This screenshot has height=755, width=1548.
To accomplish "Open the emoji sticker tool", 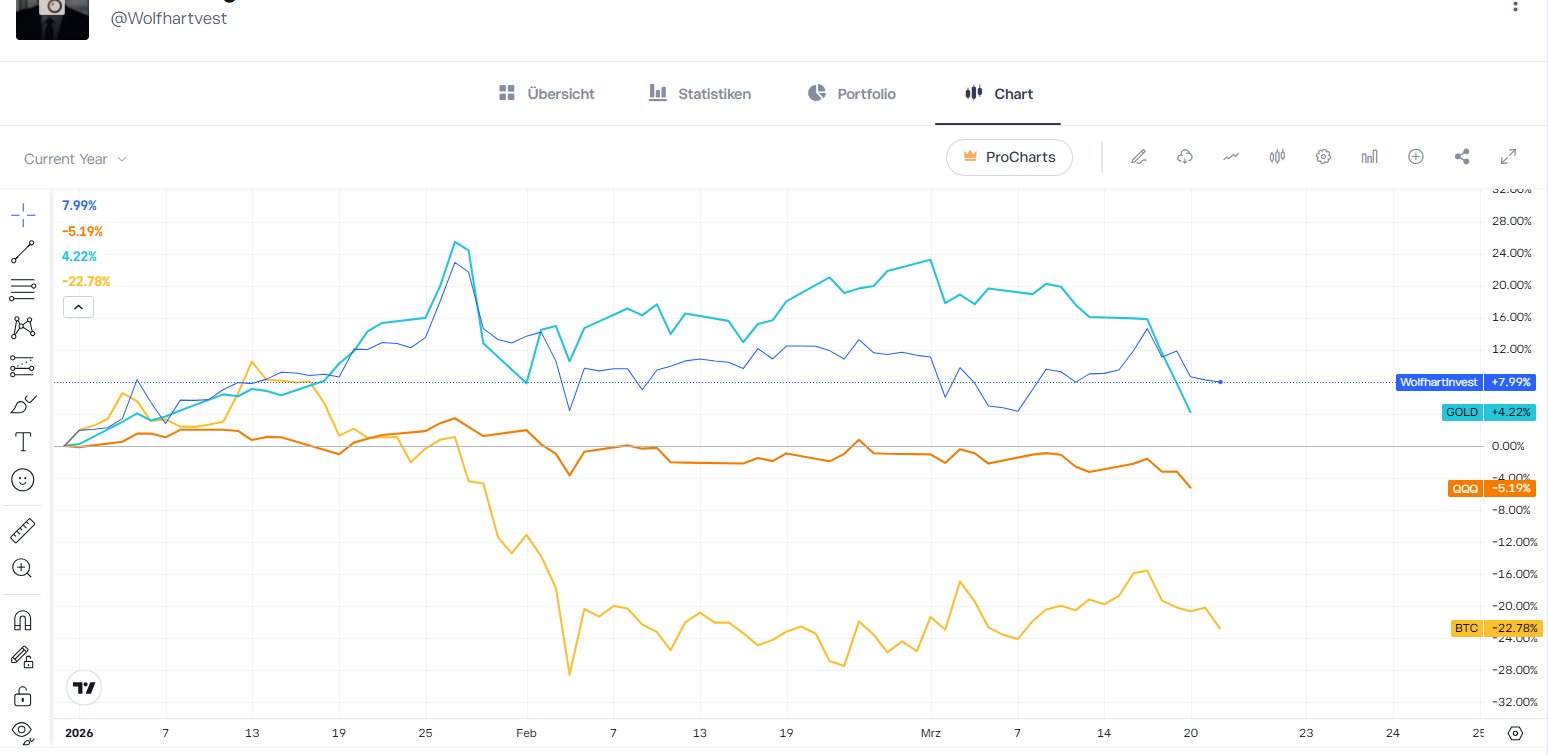I will point(22,480).
